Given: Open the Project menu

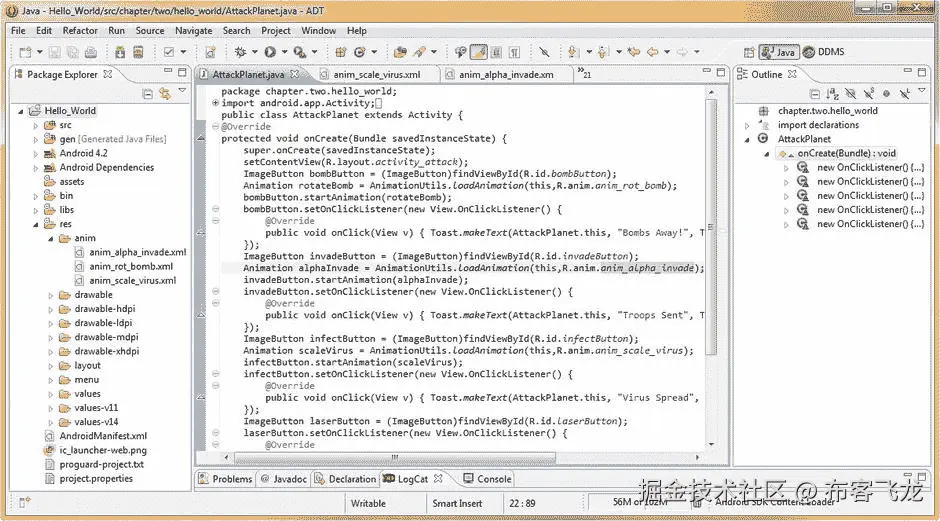Looking at the screenshot, I should point(276,31).
